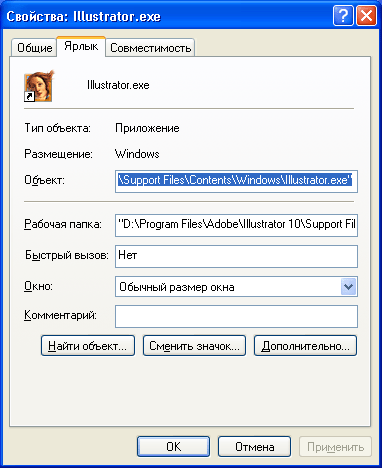Click the Объект label
This screenshot has width=382, height=468.
coord(44,180)
